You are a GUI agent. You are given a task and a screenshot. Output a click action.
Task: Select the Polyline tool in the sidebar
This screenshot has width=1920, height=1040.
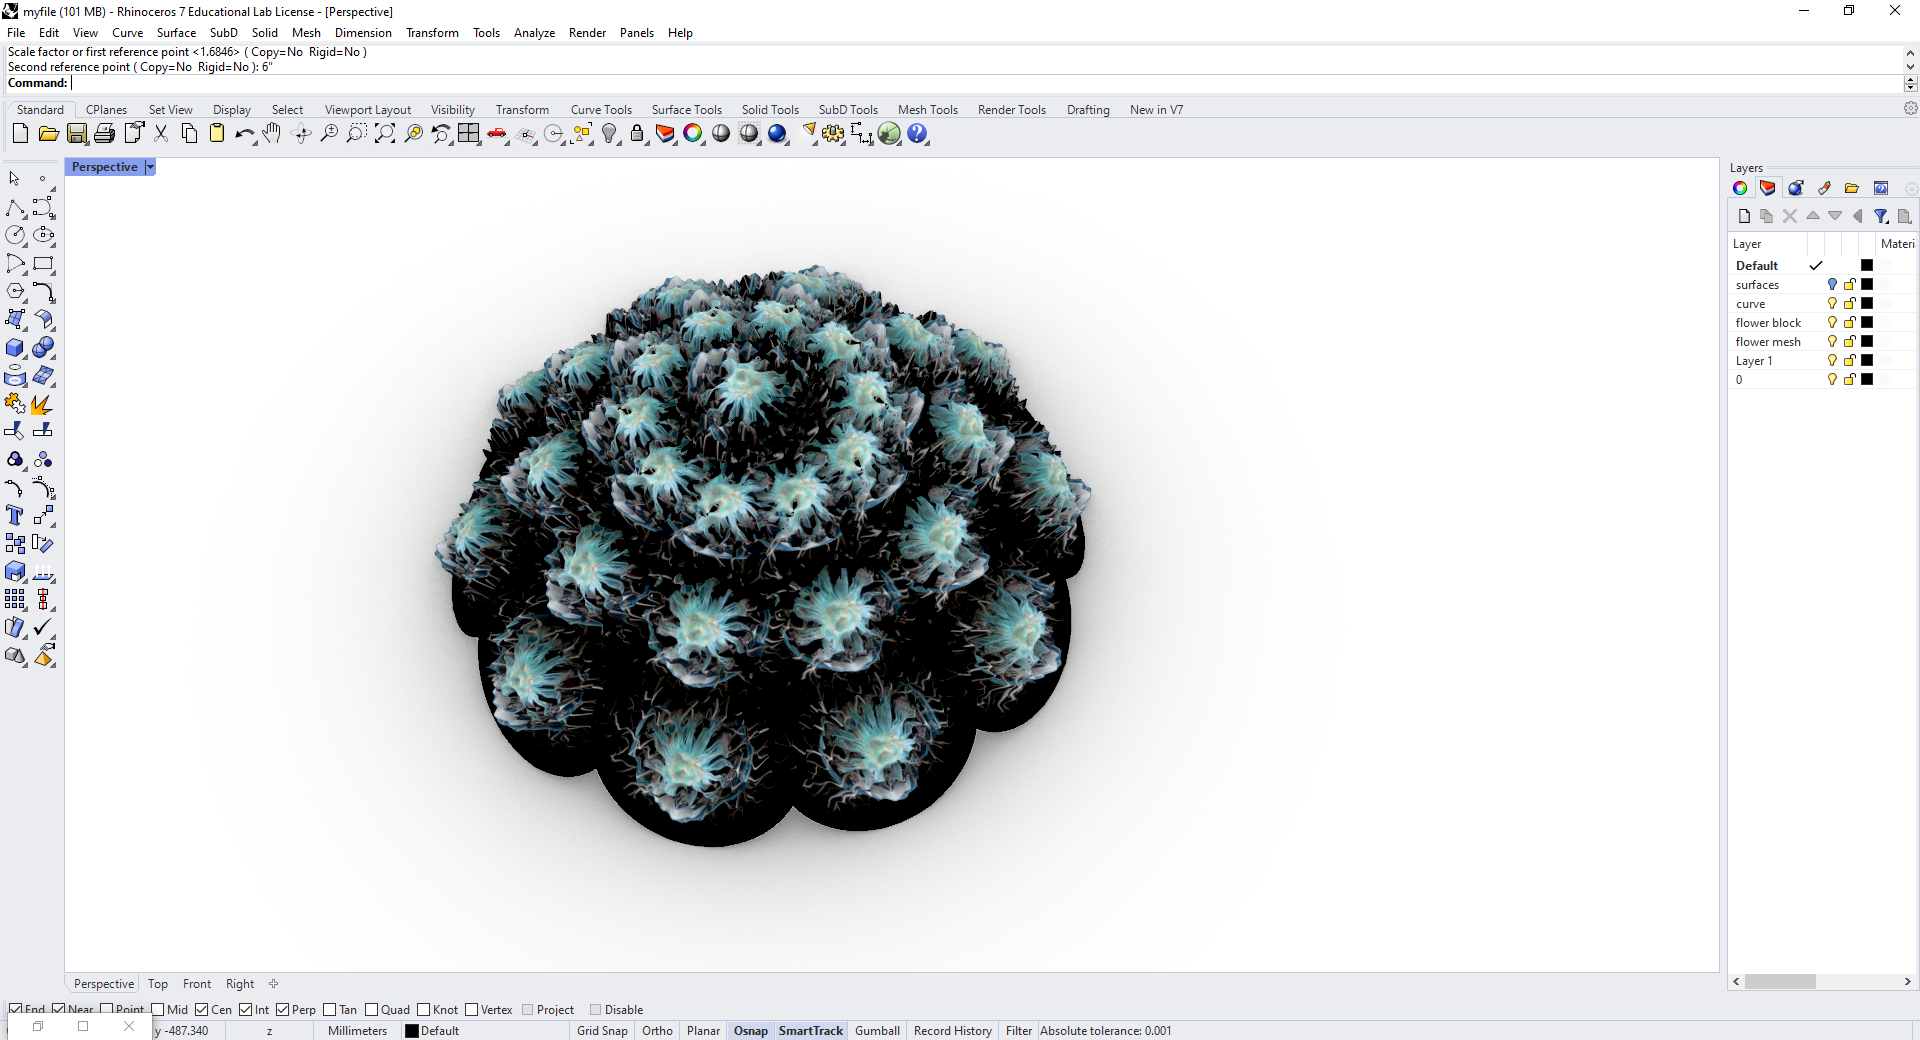[x=15, y=208]
